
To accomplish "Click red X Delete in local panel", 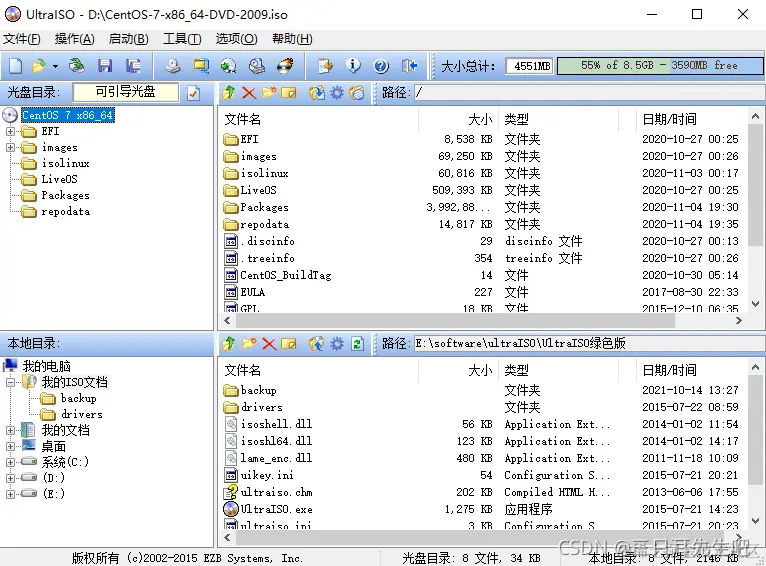I will (x=269, y=344).
